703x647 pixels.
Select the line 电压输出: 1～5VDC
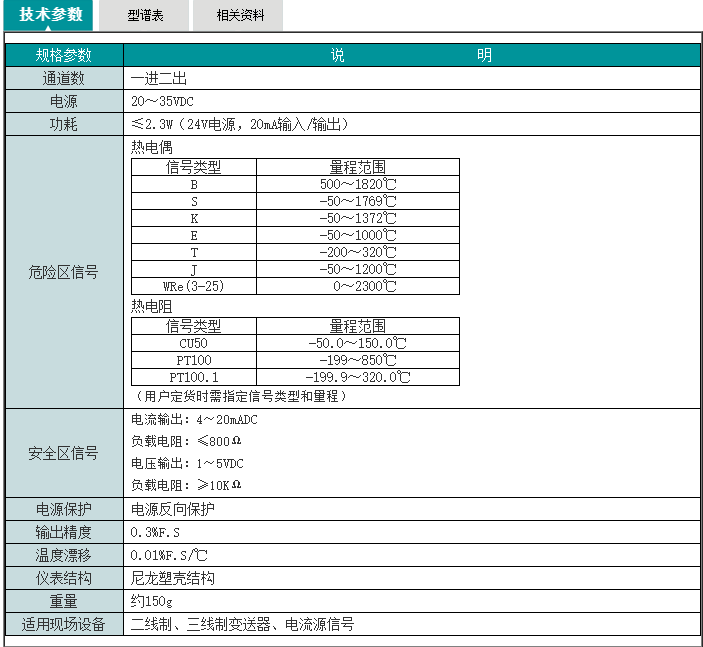tap(187, 464)
